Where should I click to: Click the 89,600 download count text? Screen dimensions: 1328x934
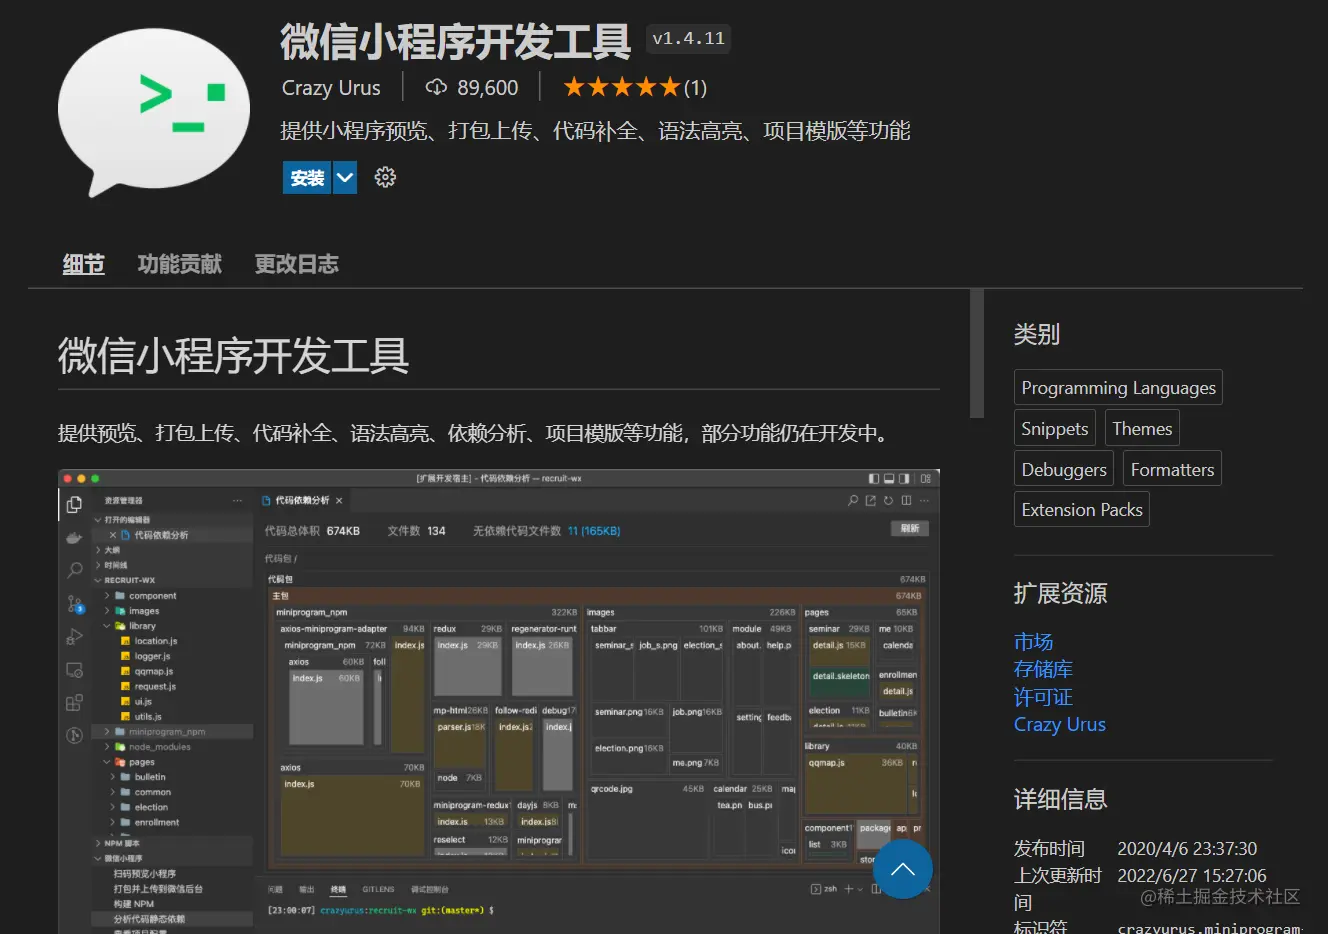[x=488, y=88]
